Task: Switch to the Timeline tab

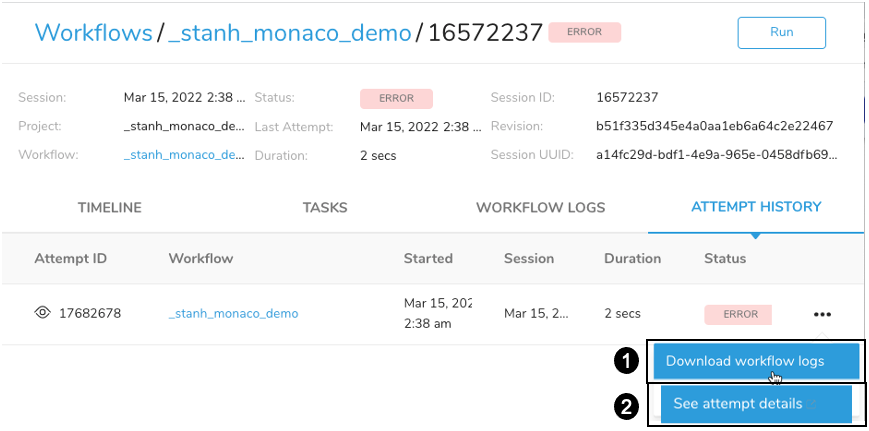Action: click(x=109, y=208)
